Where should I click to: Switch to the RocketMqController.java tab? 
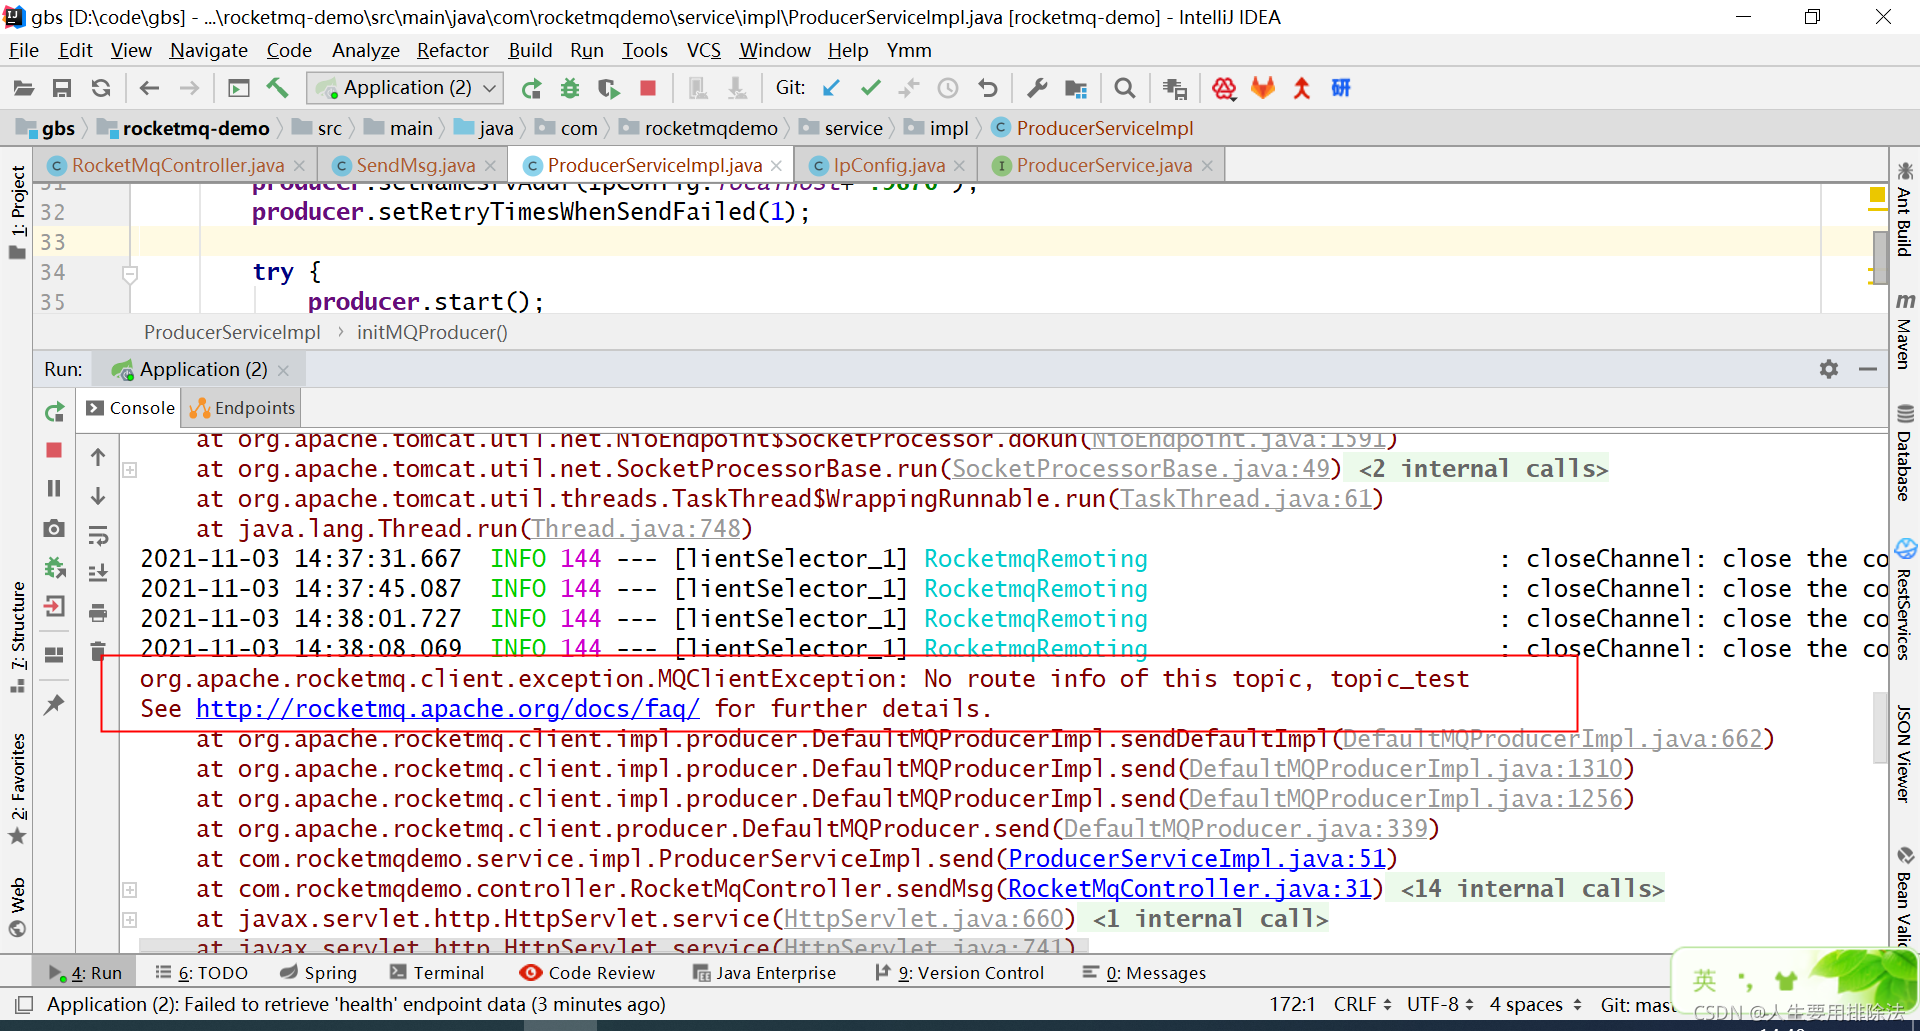[x=178, y=165]
